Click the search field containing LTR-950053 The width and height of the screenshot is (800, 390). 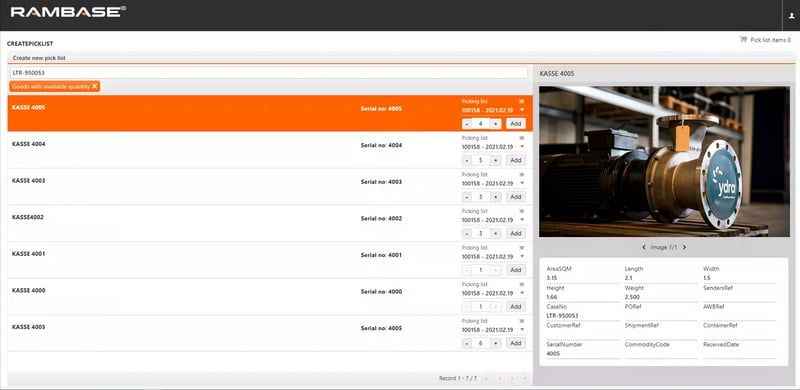(x=268, y=72)
